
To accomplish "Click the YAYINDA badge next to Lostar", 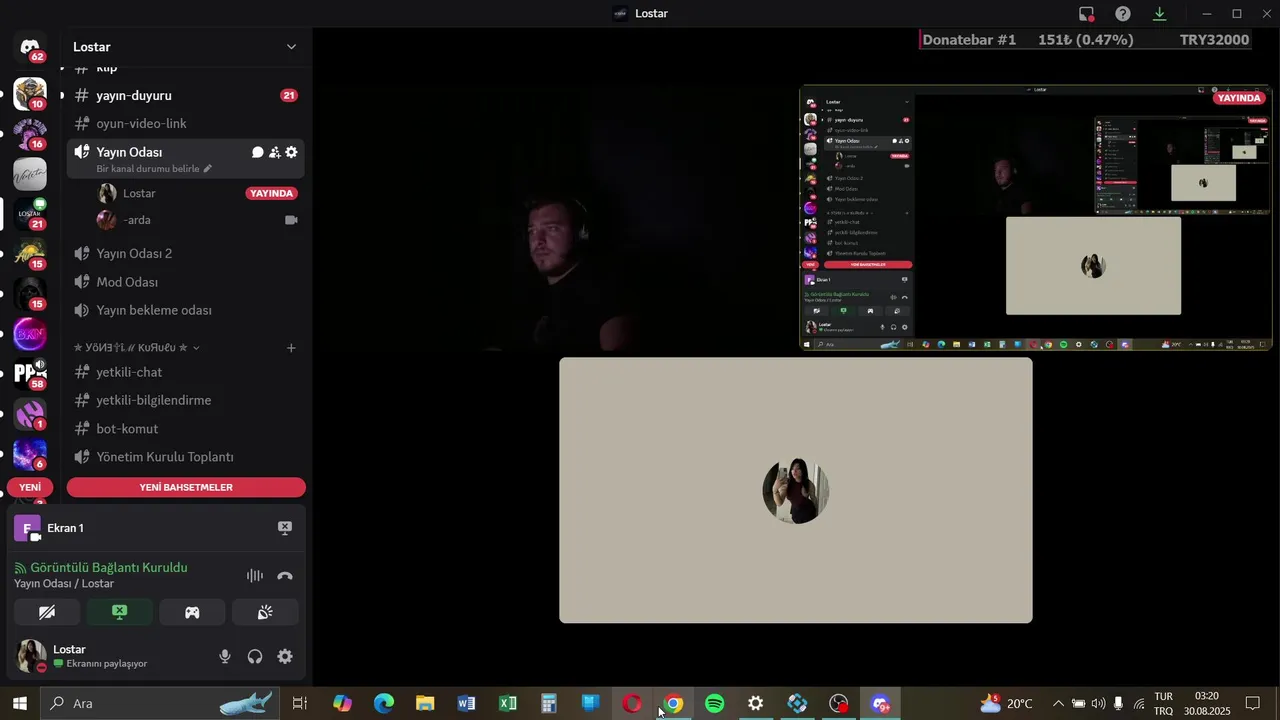I will [272, 193].
